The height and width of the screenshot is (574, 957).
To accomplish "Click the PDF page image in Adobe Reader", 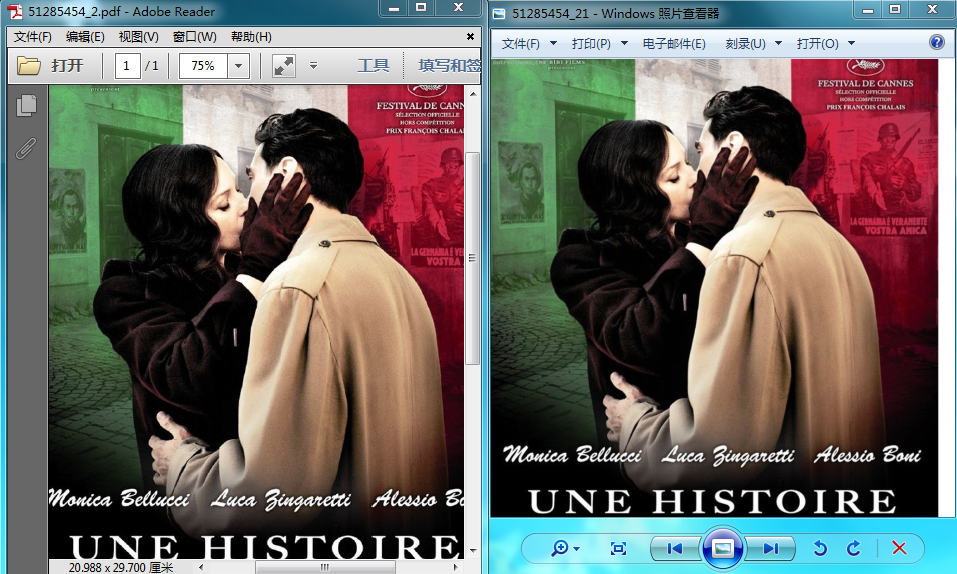I will tap(256, 322).
